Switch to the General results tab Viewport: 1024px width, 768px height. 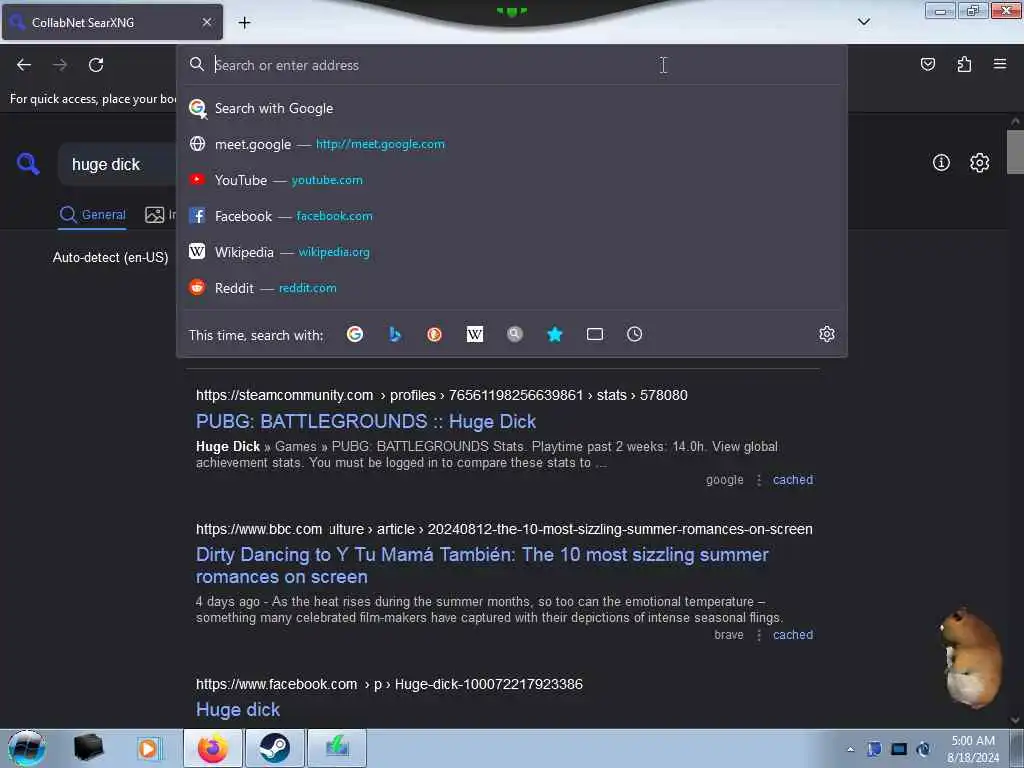tap(92, 215)
